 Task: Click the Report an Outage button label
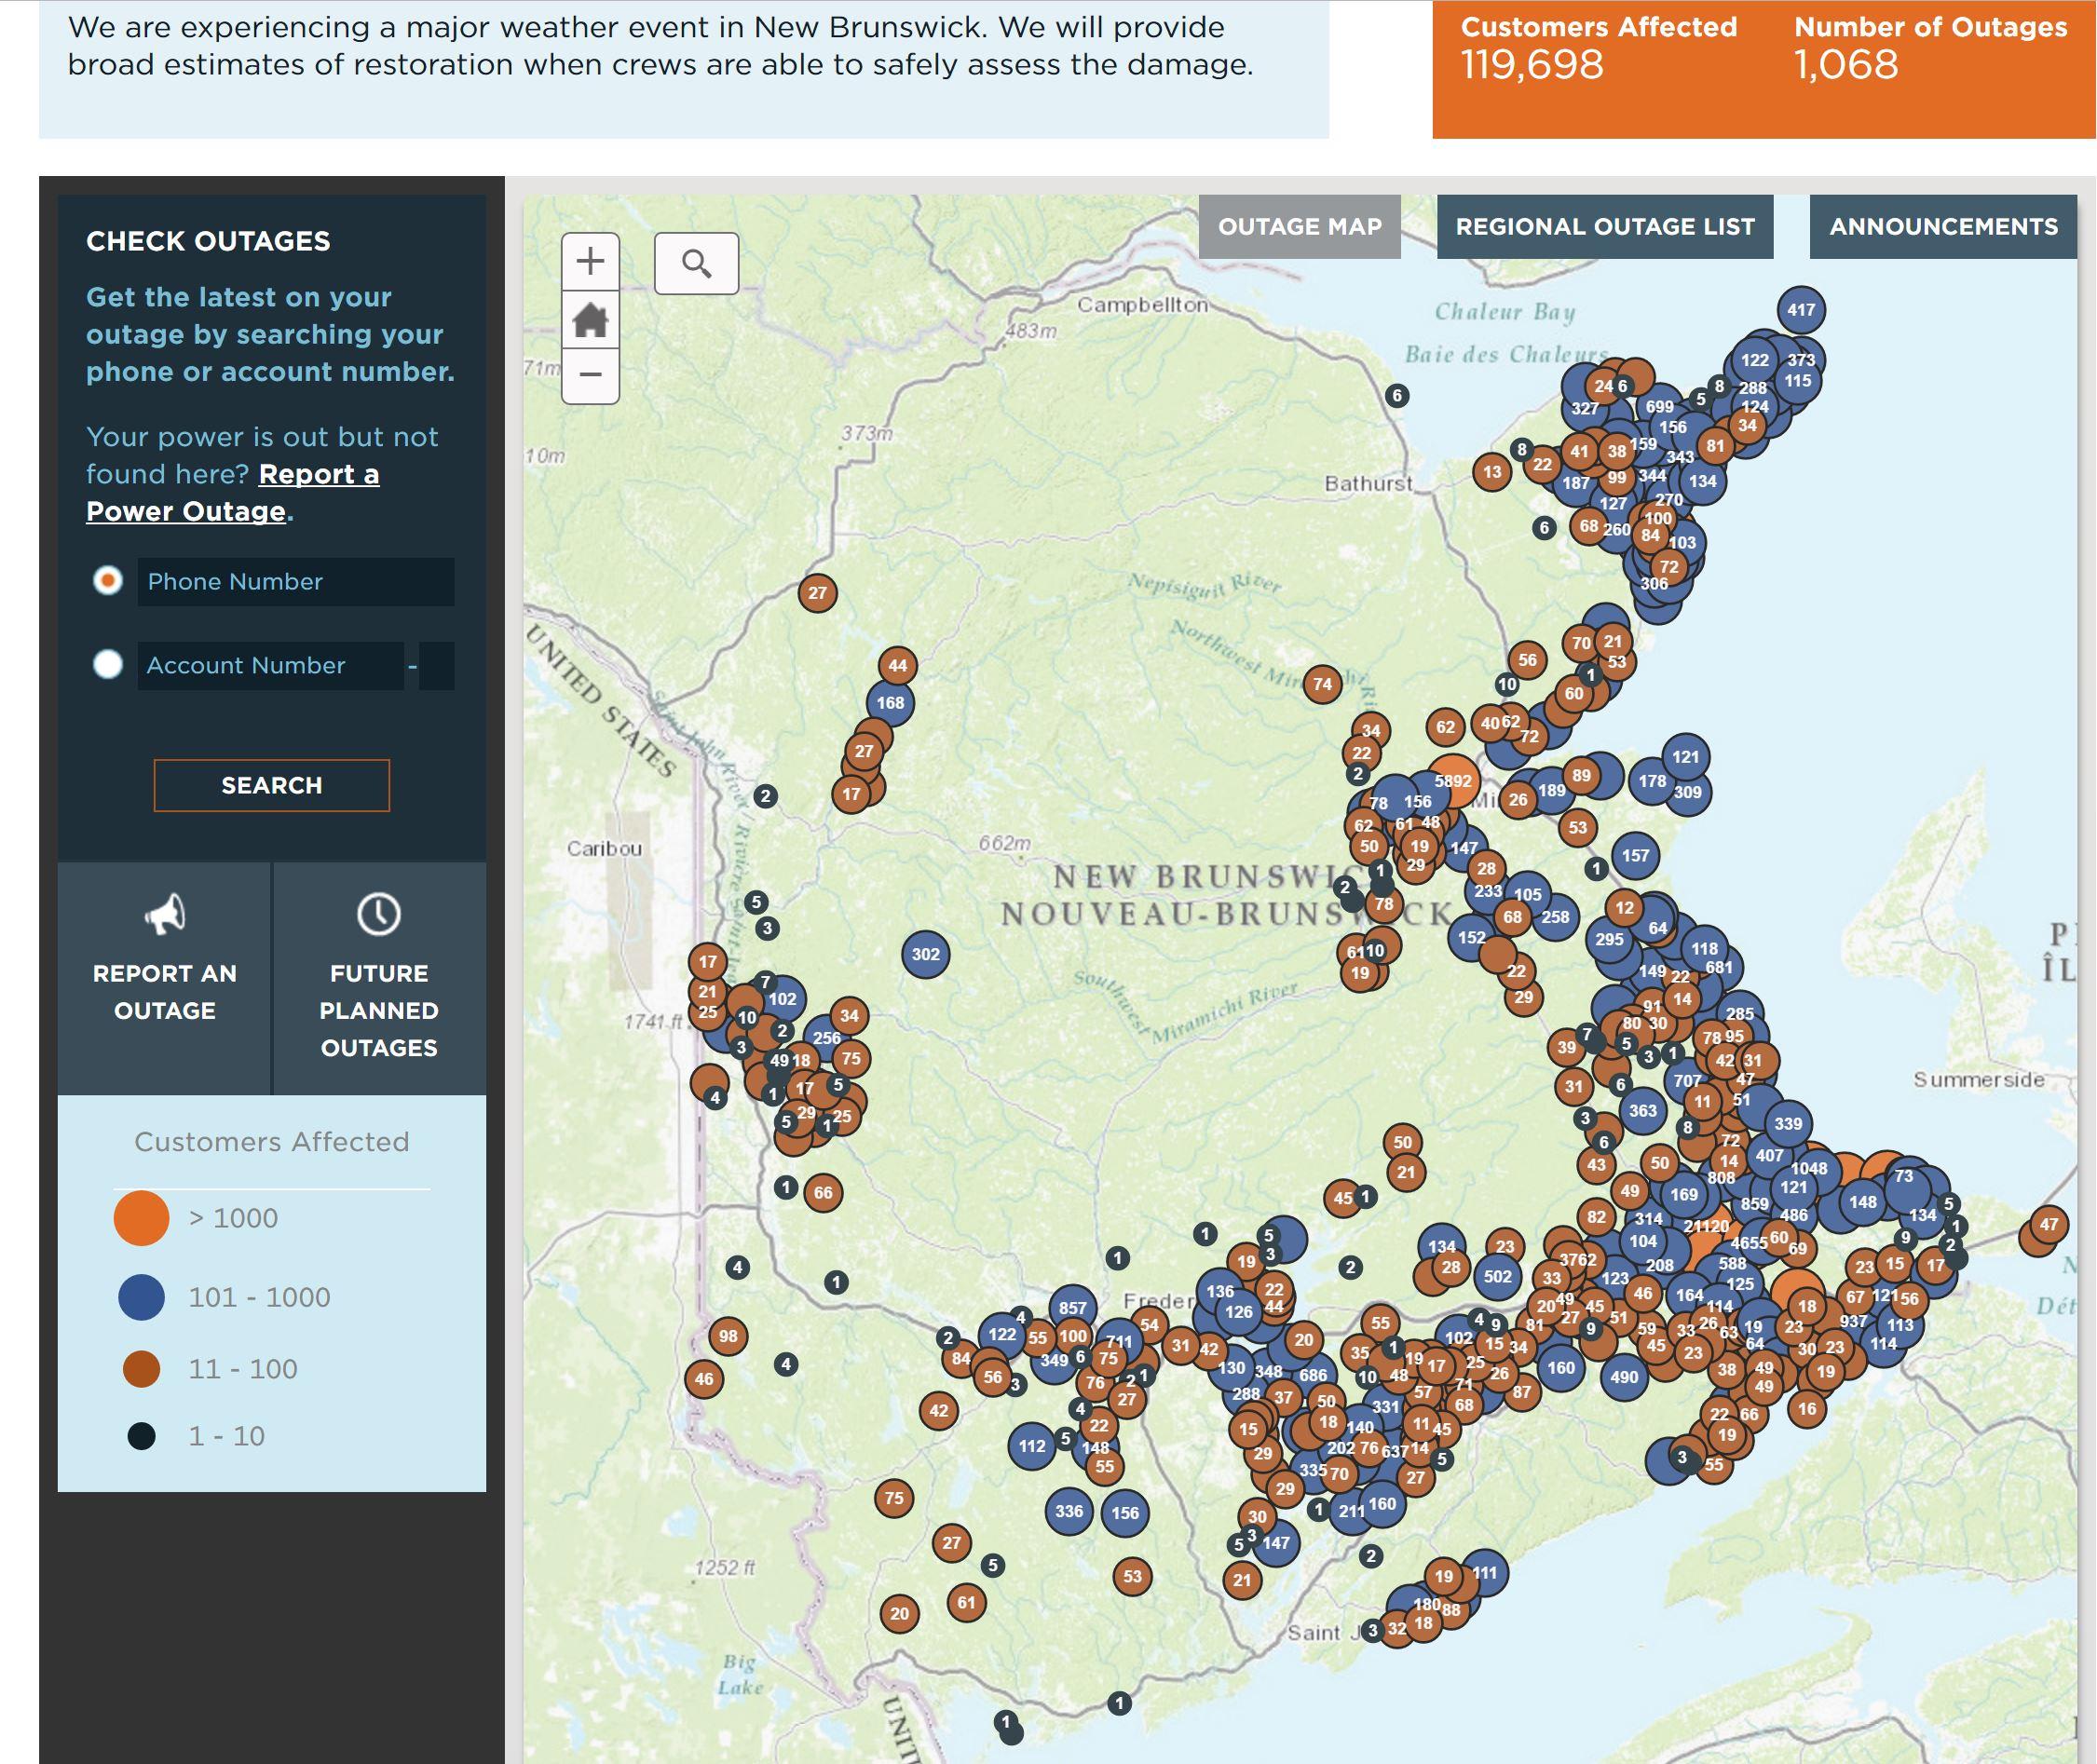pyautogui.click(x=165, y=992)
